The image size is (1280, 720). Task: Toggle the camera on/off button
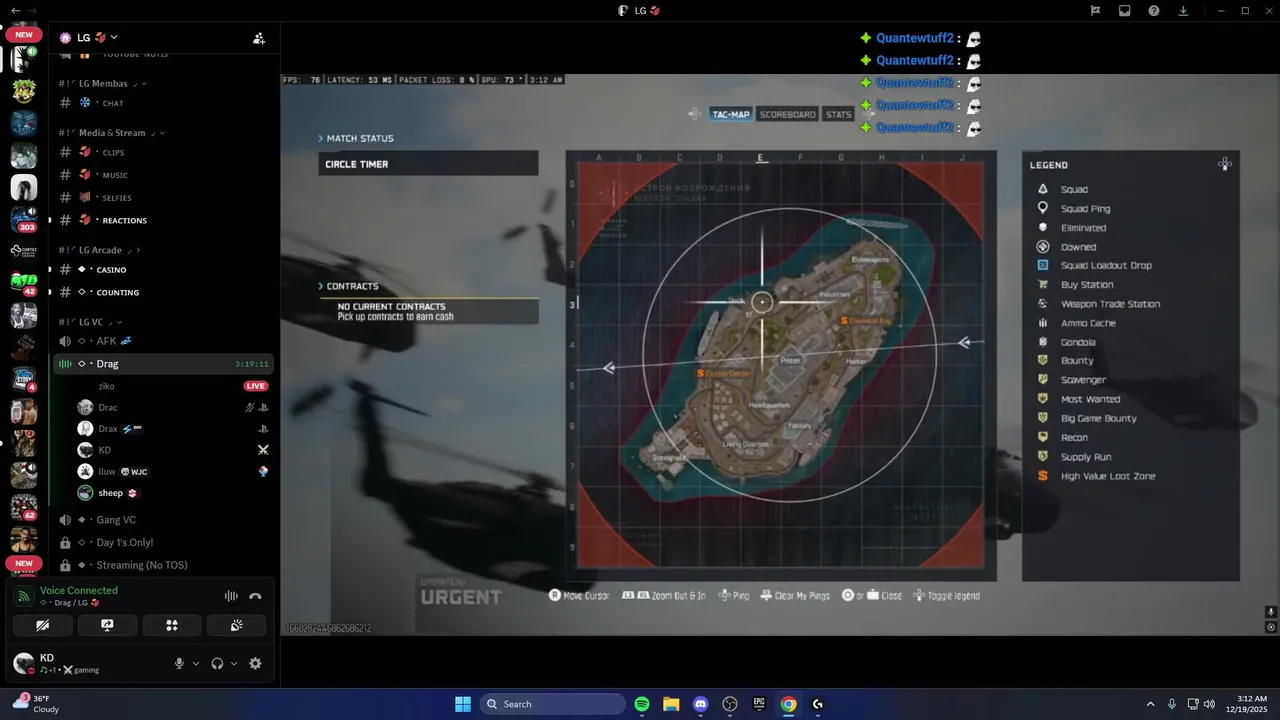click(43, 625)
